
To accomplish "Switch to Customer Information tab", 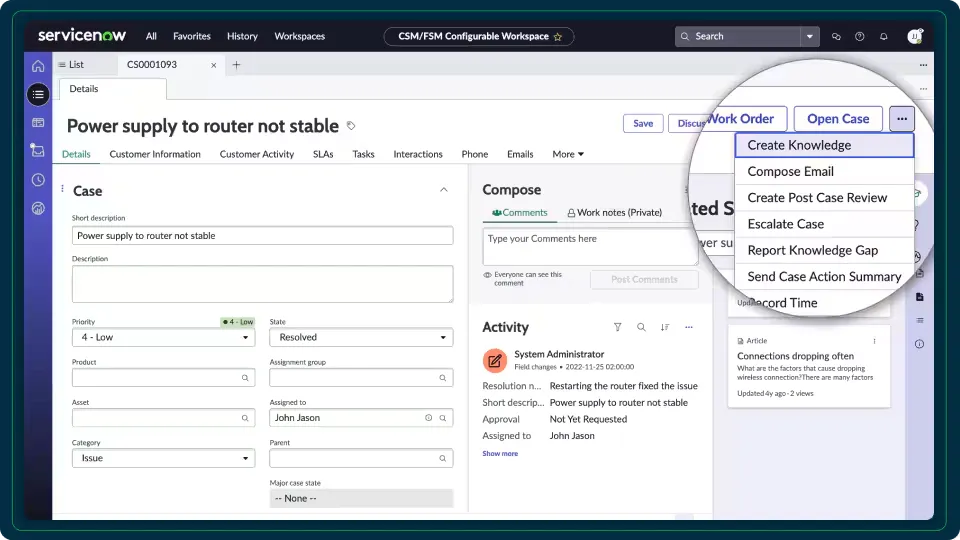I will pos(155,154).
